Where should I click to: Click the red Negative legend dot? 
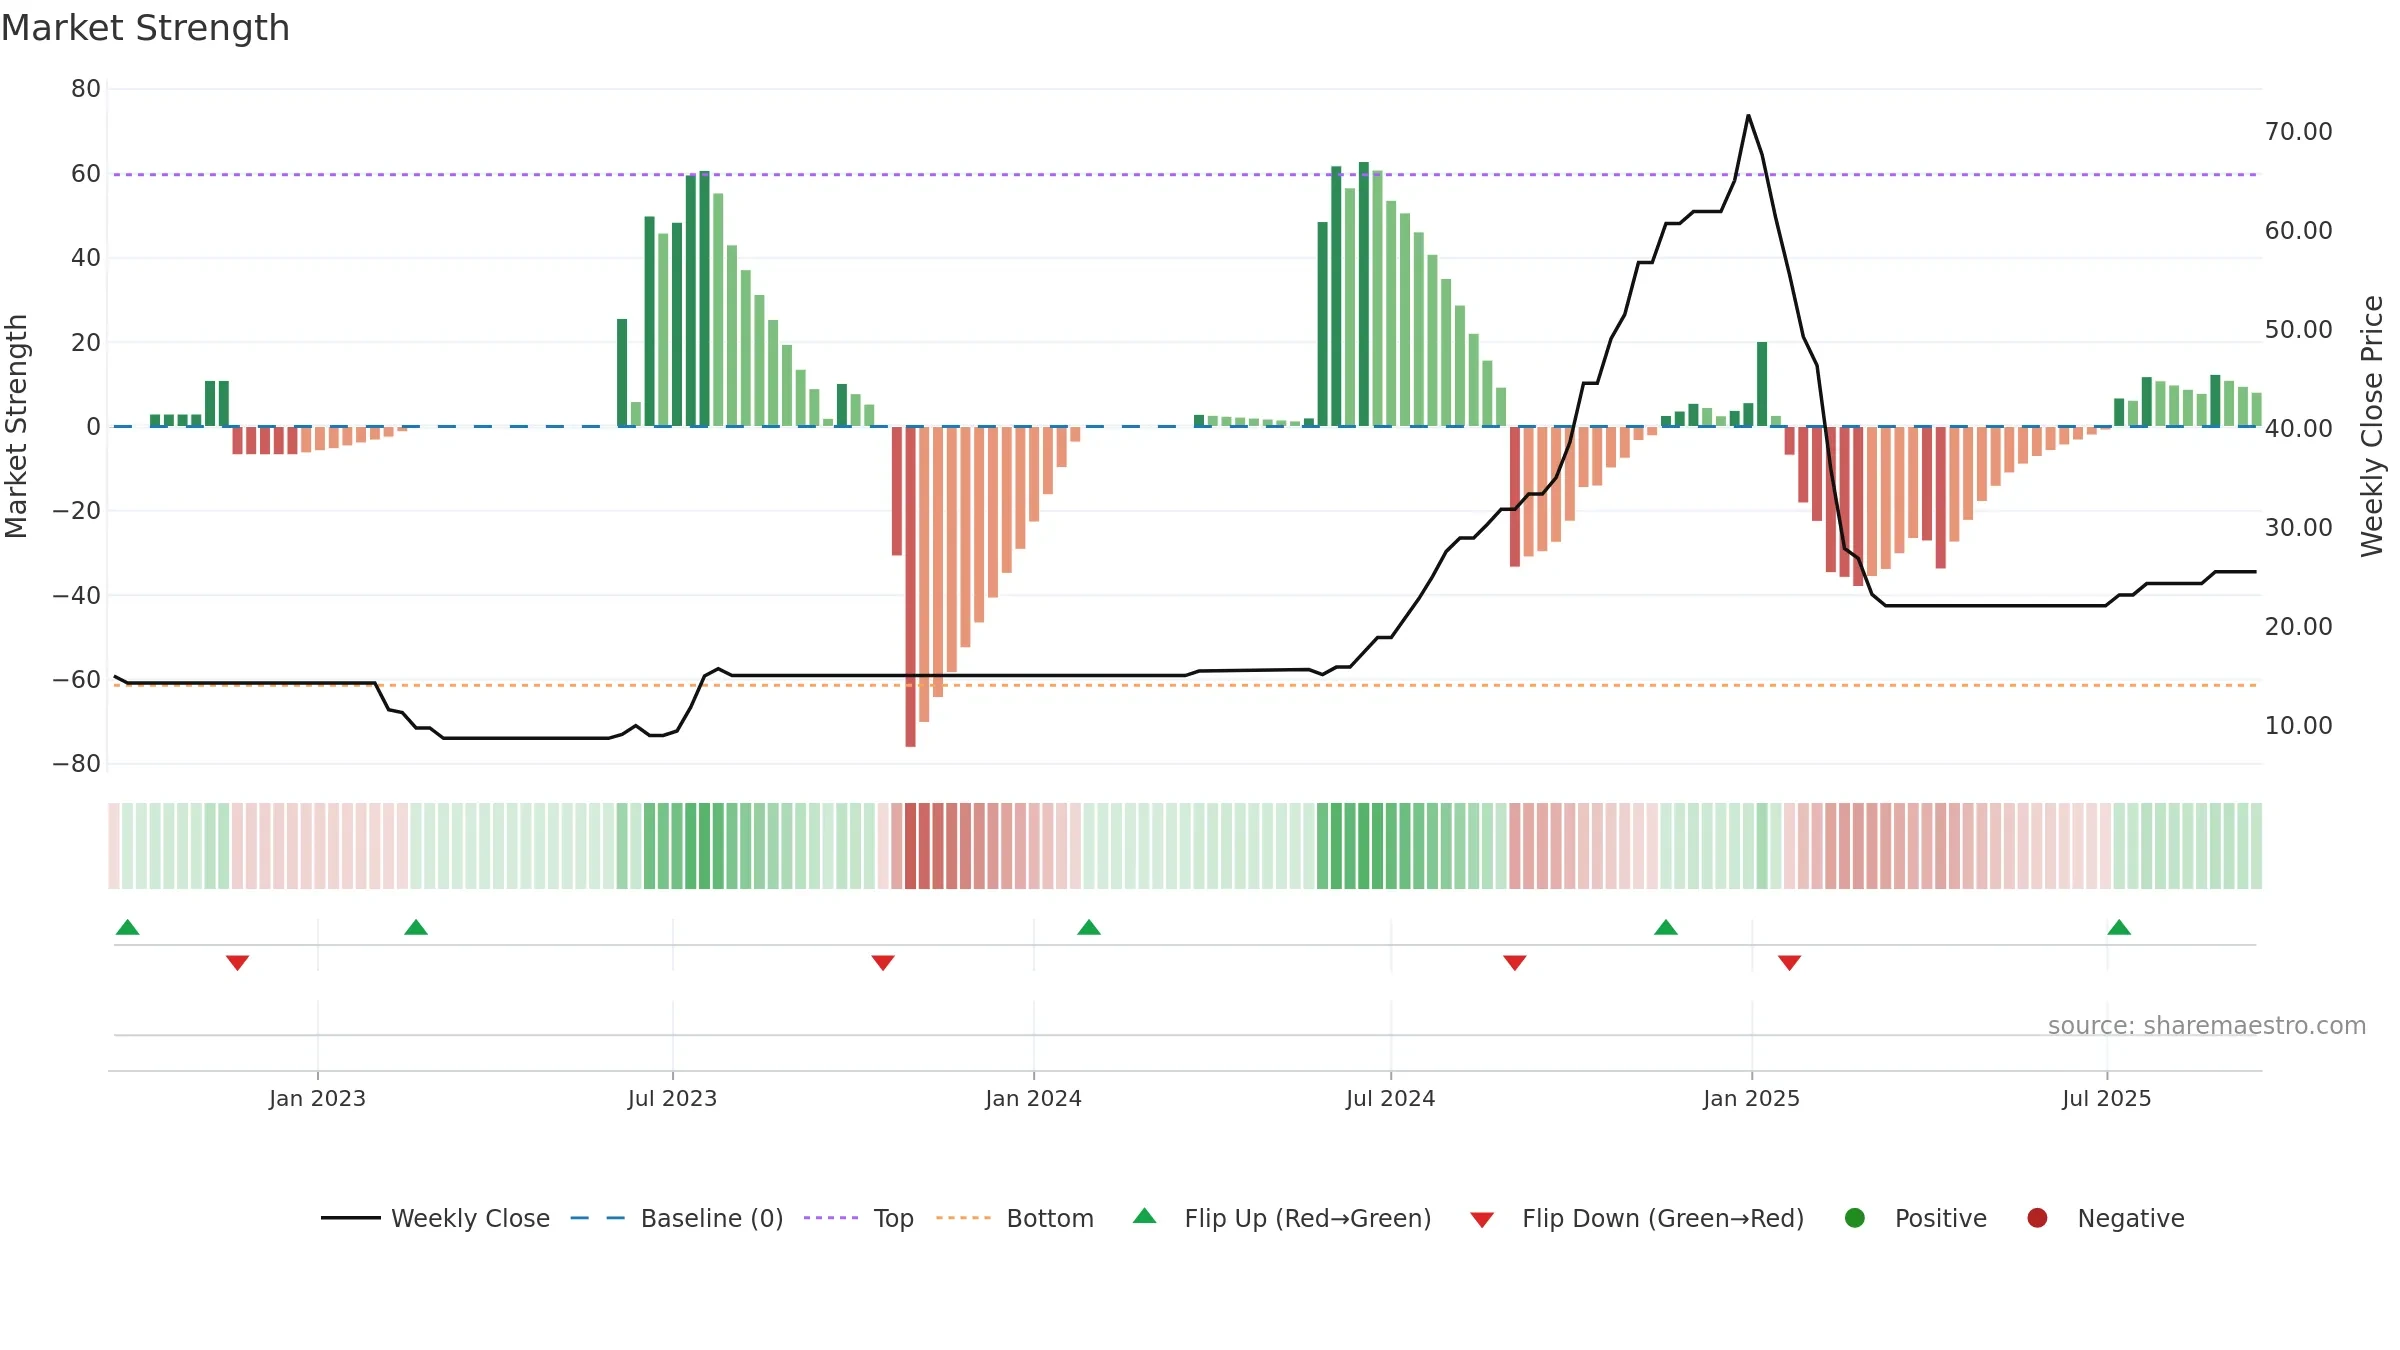coord(2037,1218)
